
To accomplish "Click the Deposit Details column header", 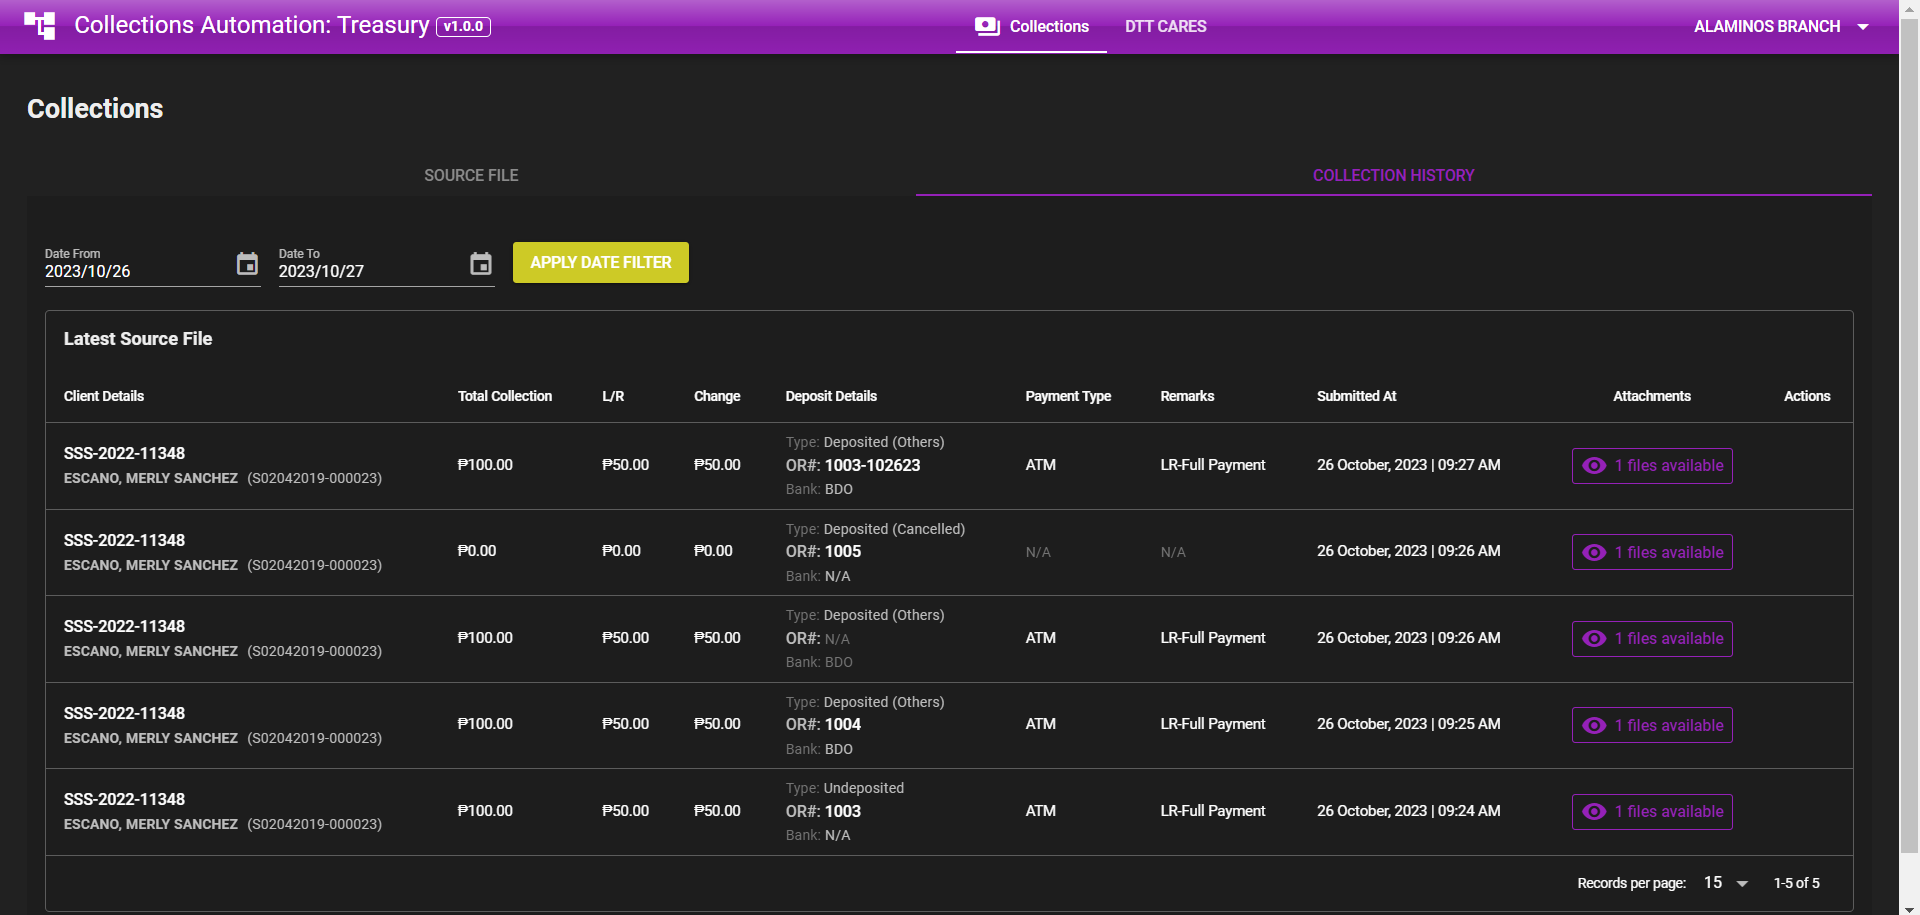I will click(831, 397).
